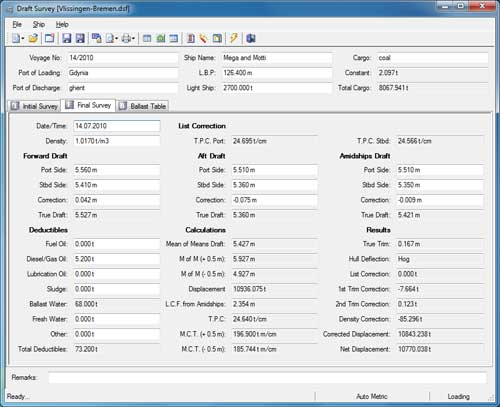
Task: Click the Save As floppy disk icon
Action: pos(80,38)
